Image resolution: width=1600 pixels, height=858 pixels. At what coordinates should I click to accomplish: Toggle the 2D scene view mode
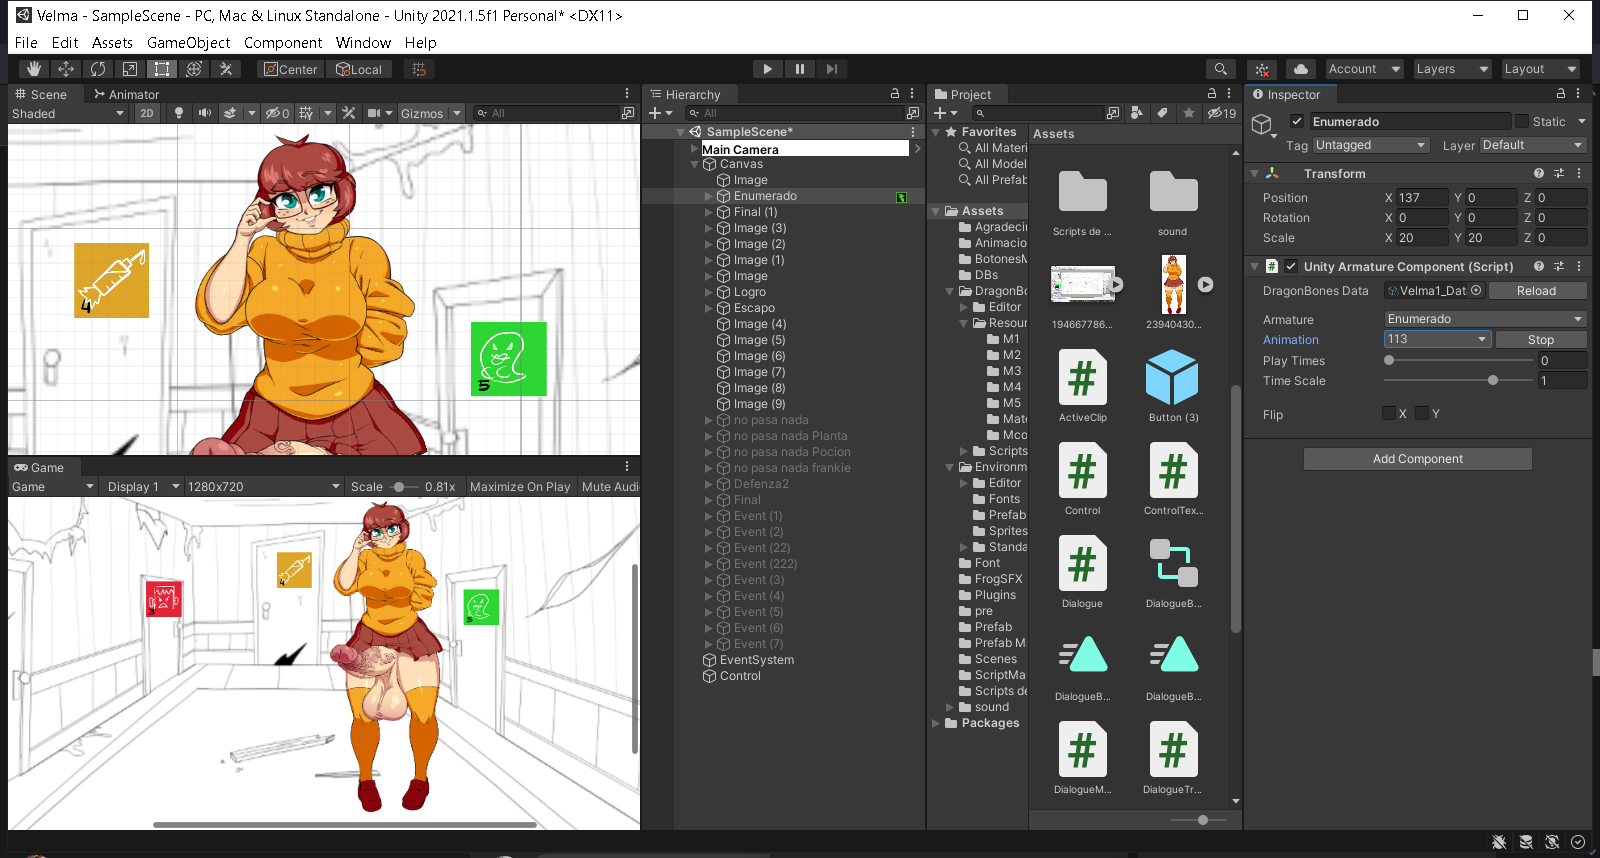click(147, 113)
